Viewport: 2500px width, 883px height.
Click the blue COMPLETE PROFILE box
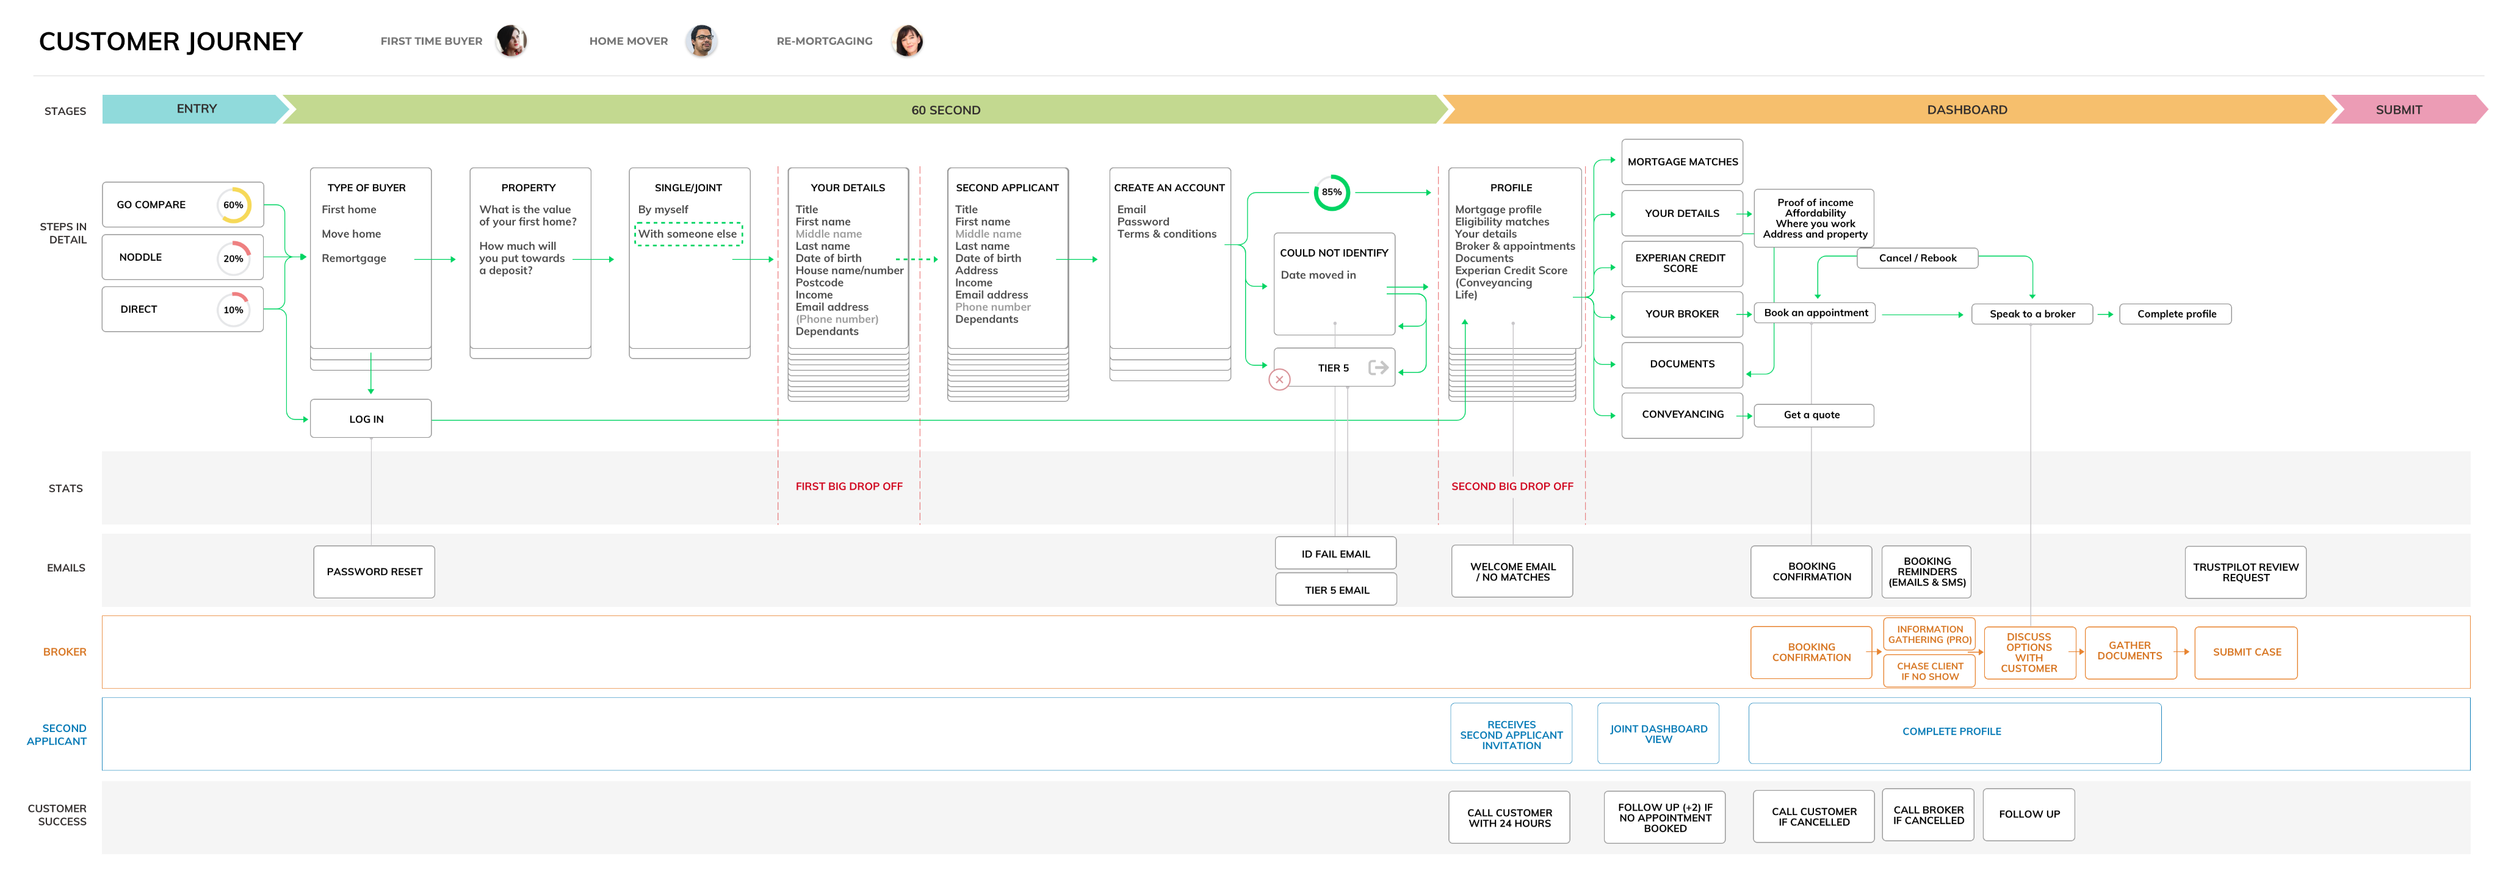pos(1955,733)
